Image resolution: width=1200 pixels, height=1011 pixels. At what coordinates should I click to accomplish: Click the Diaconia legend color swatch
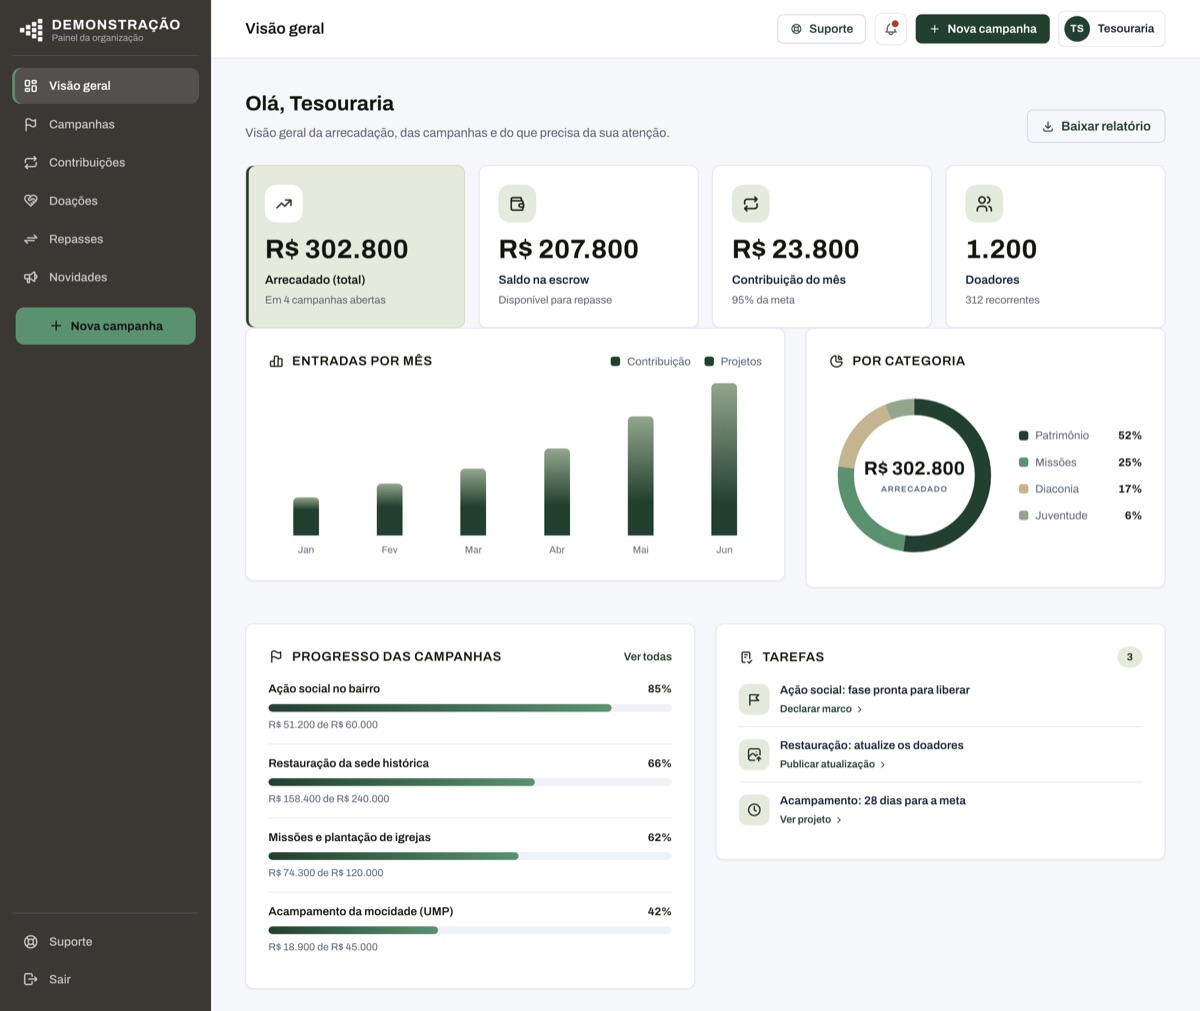(x=1023, y=489)
